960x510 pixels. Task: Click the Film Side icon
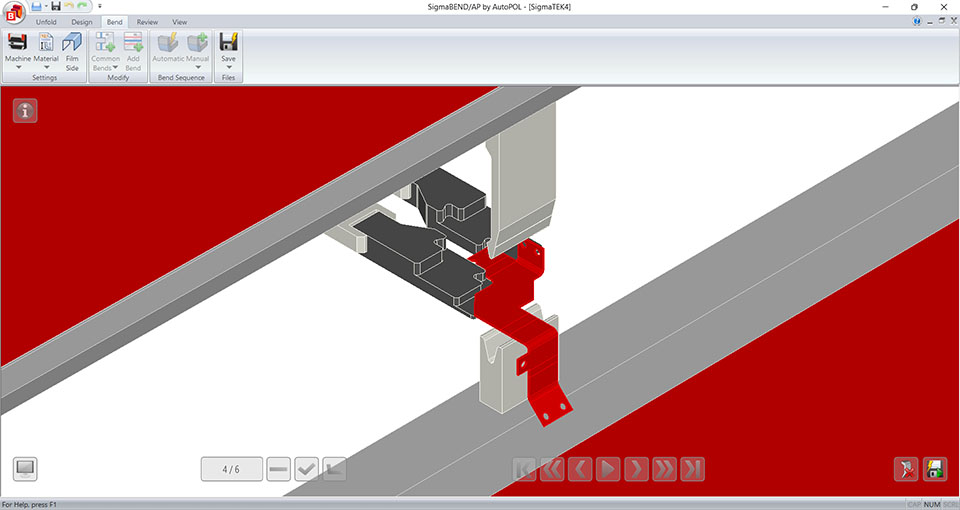coord(72,50)
